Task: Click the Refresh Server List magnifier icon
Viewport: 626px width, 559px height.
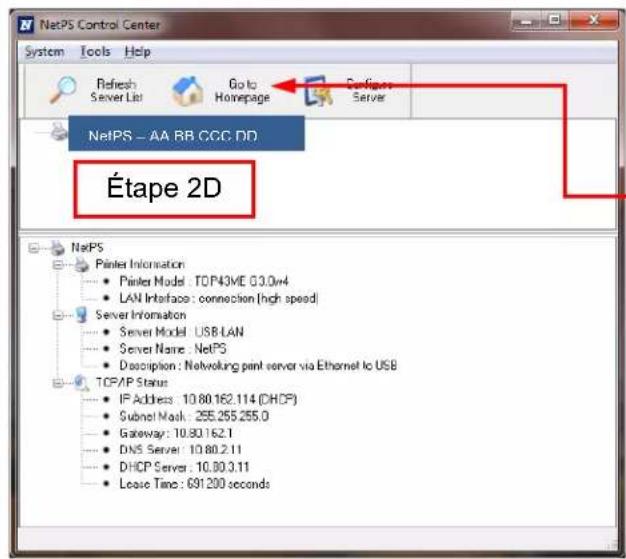Action: coord(63,90)
